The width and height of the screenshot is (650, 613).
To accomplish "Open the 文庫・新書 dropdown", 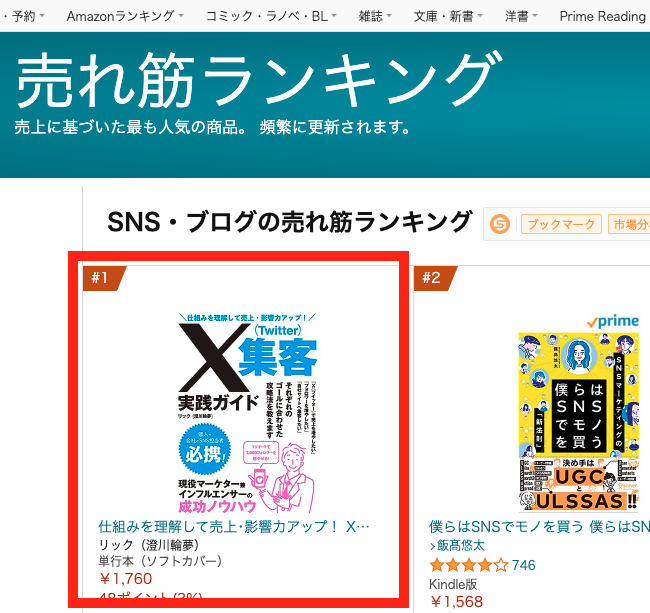I will [448, 16].
